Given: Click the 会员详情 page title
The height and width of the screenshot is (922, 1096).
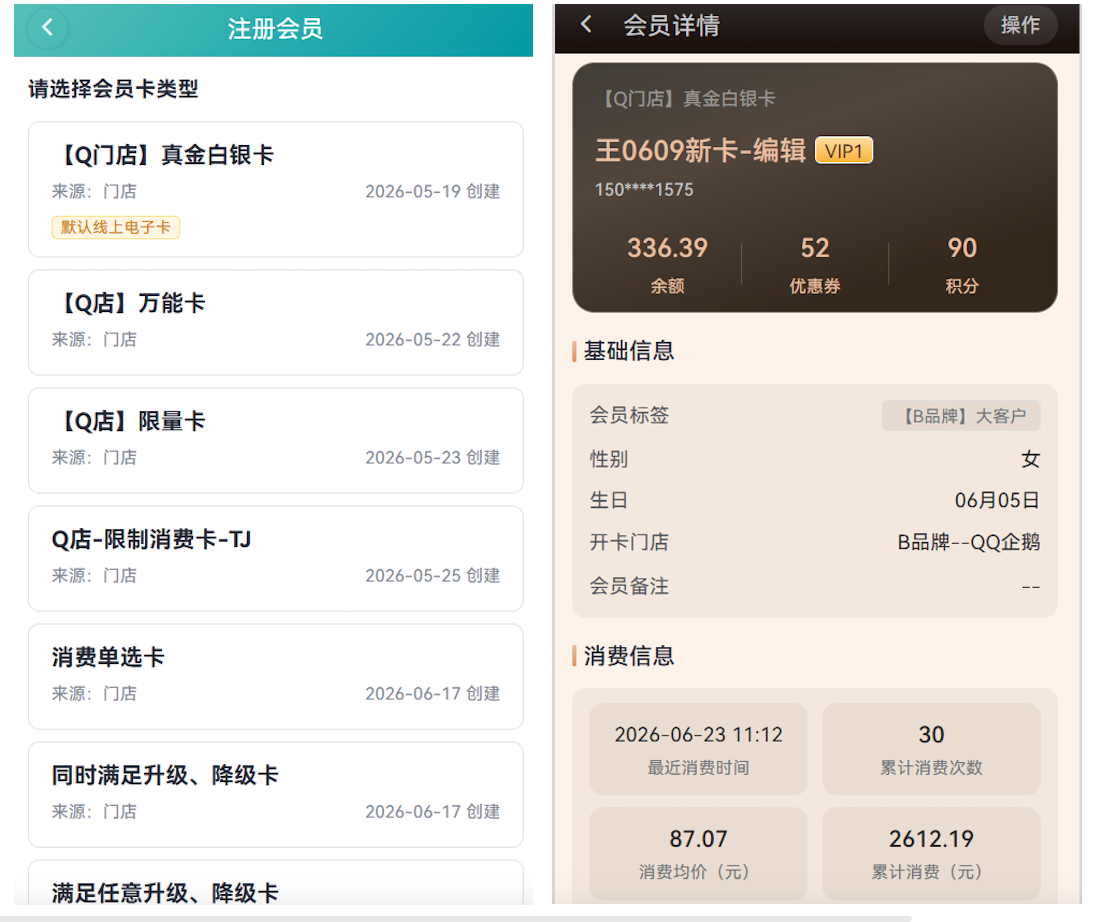Looking at the screenshot, I should (x=671, y=26).
